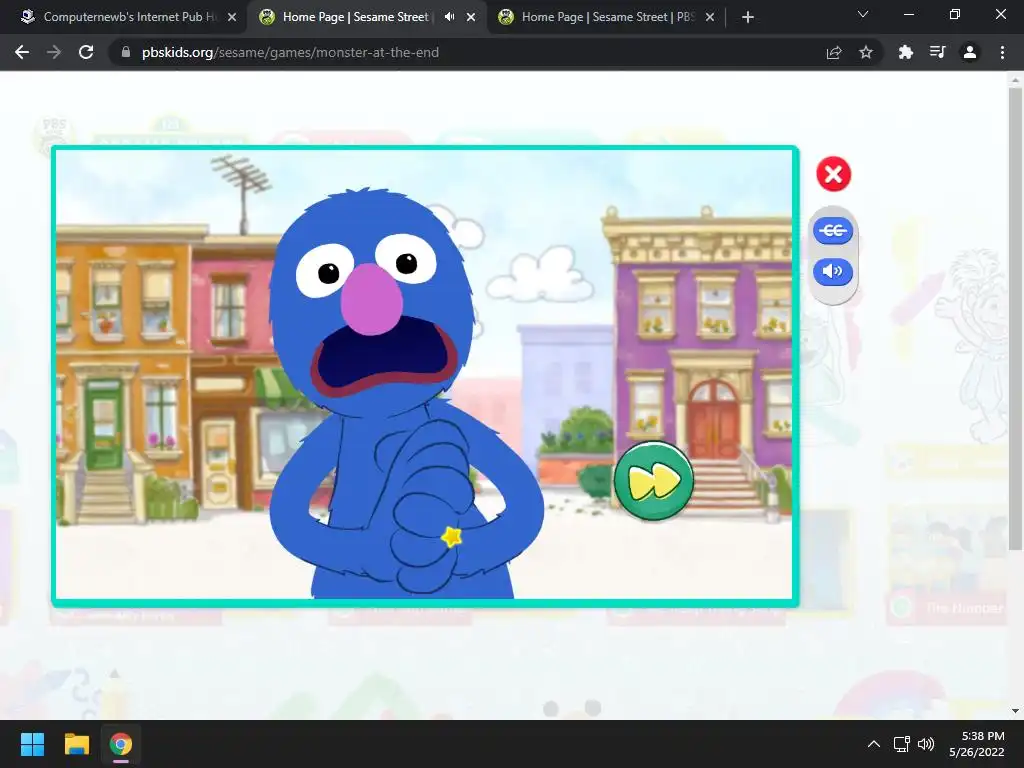Open the Windows Start menu
Screen dimensions: 1024x768
pyautogui.click(x=33, y=744)
